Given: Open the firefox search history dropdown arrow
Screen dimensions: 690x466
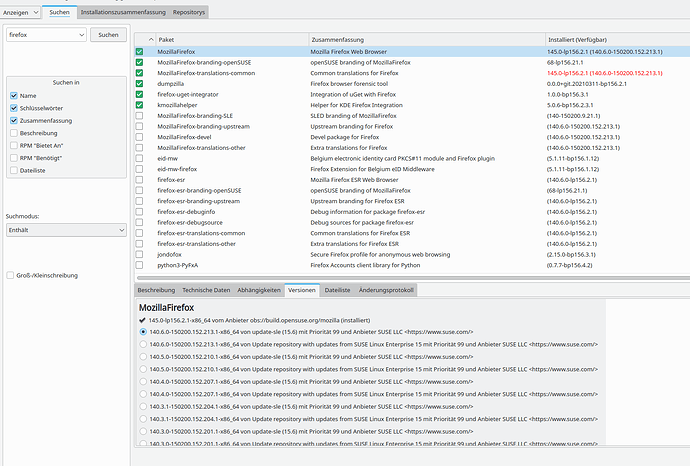Looking at the screenshot, I should point(80,34).
